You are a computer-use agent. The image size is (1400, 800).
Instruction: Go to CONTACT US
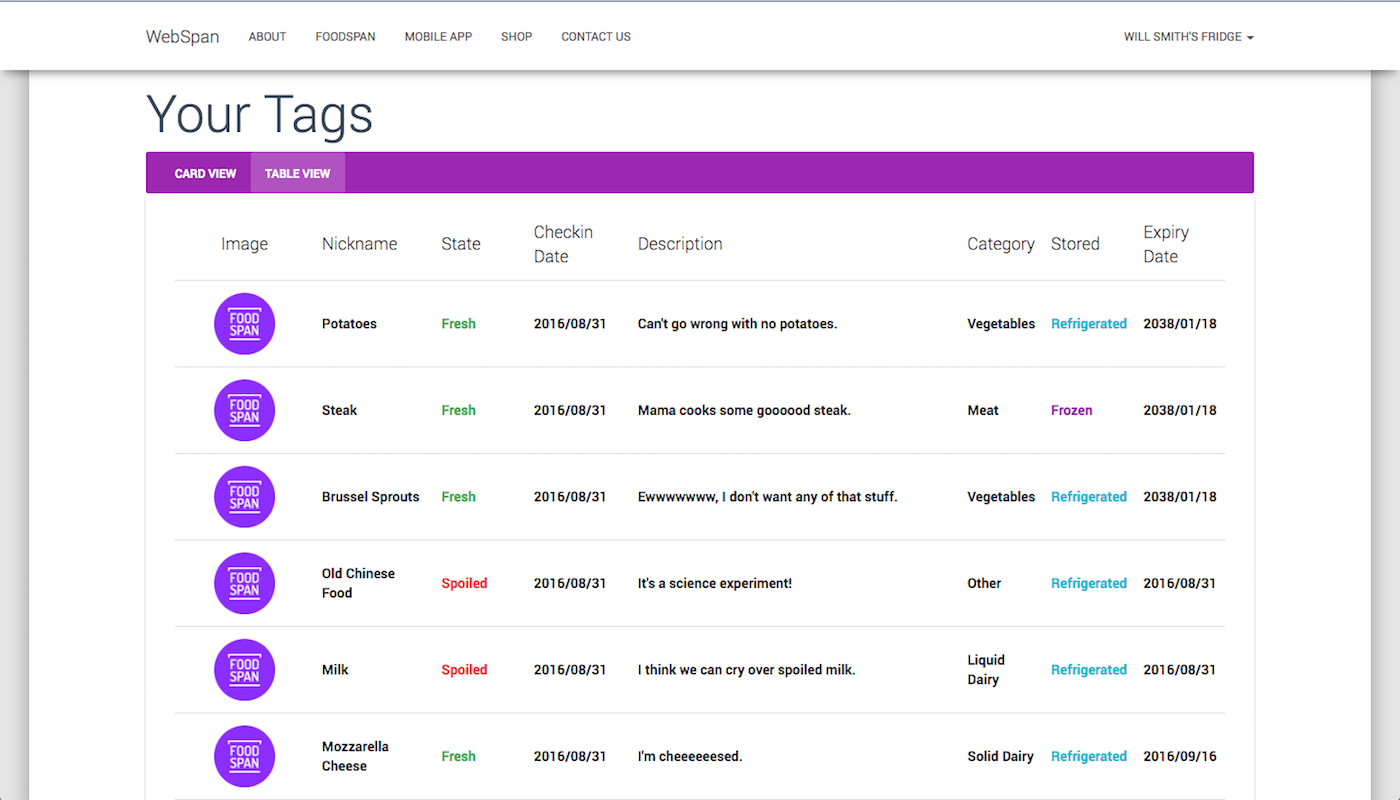point(596,36)
